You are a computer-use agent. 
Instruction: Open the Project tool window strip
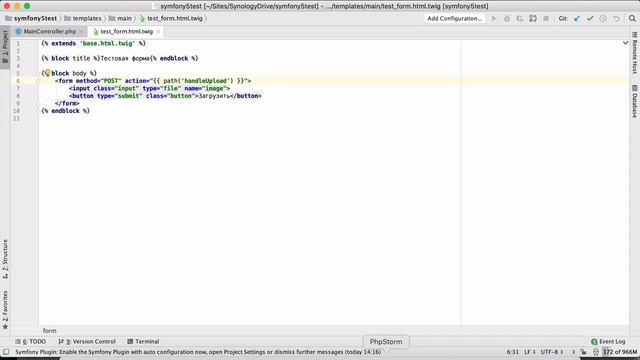pyautogui.click(x=5, y=47)
